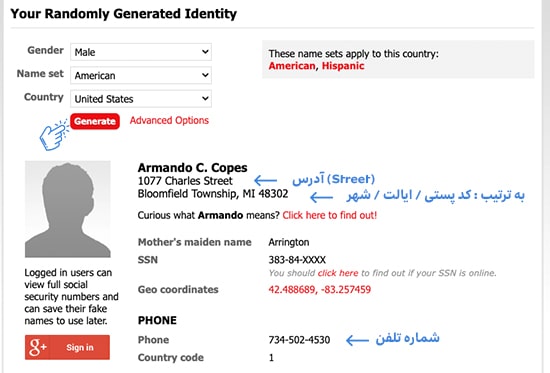Open the geo coordinates 42.488689, -83.257459 link
Screen dimensions: 550x373
point(320,289)
